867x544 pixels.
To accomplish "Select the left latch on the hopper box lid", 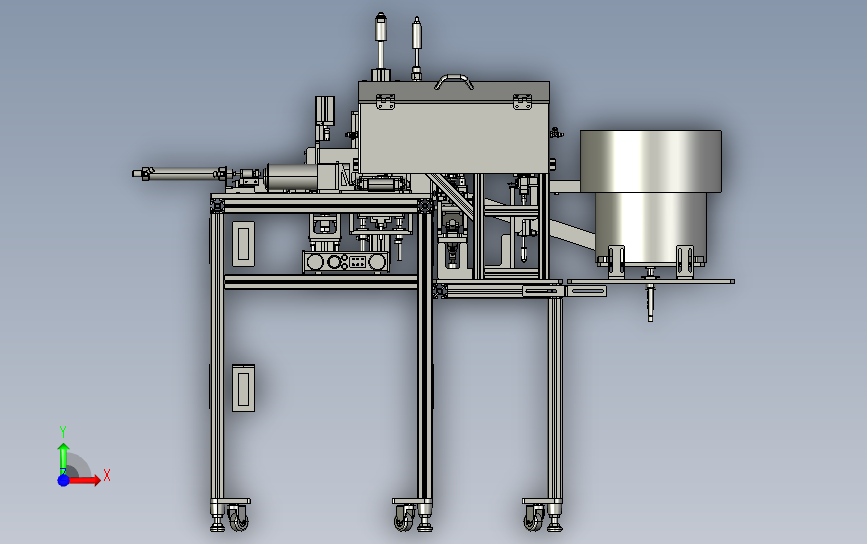I will [x=385, y=102].
